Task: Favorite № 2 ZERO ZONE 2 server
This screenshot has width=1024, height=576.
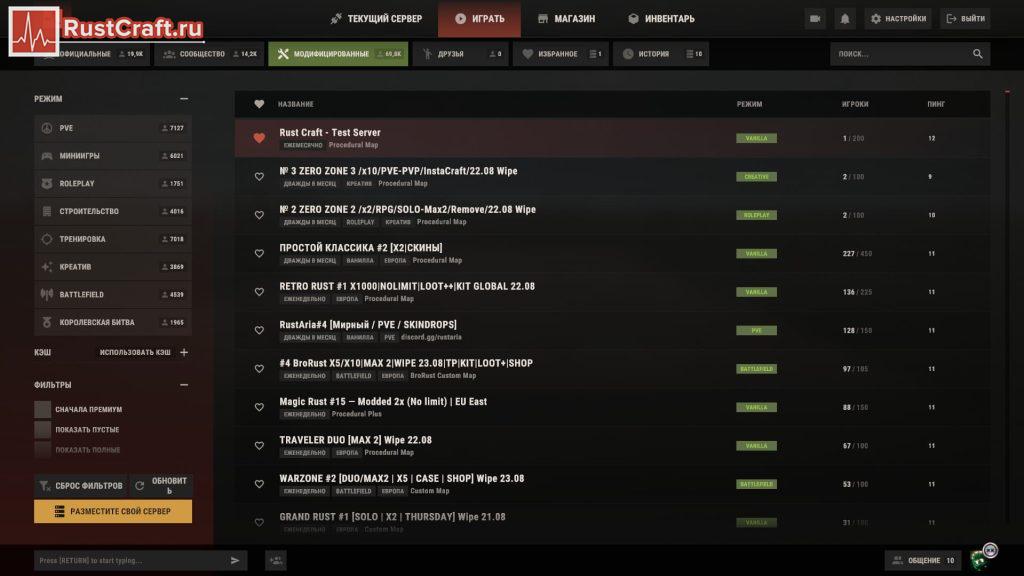Action: pyautogui.click(x=259, y=215)
